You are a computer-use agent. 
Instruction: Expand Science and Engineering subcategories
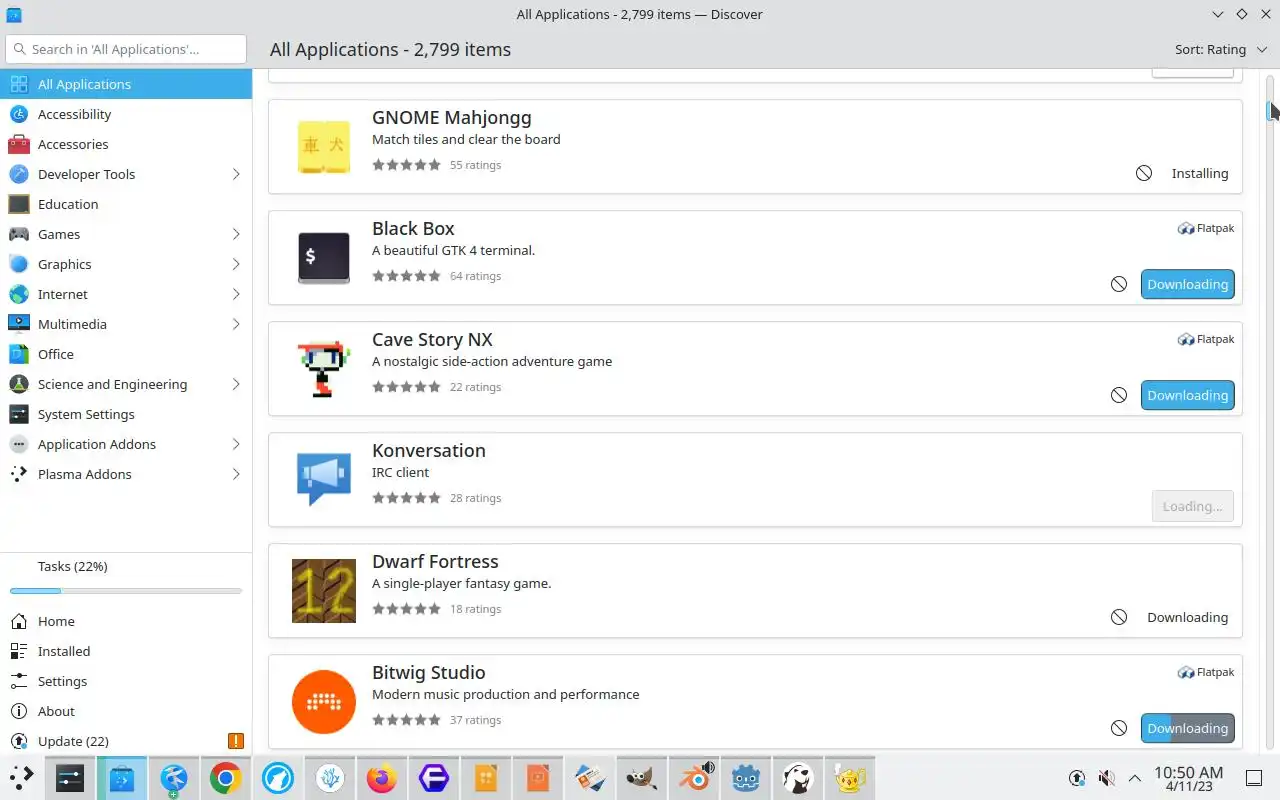236,384
